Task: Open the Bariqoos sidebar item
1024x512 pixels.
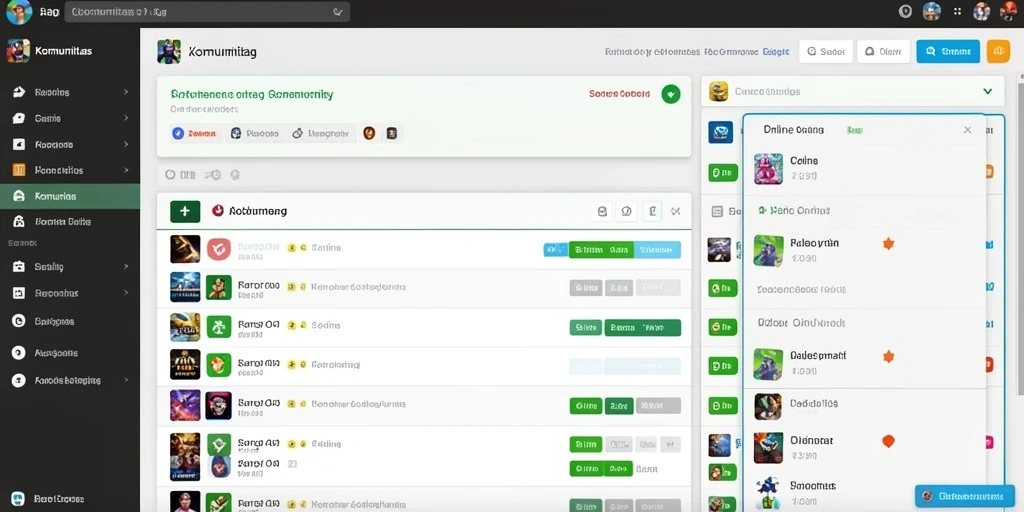Action: tap(70, 321)
